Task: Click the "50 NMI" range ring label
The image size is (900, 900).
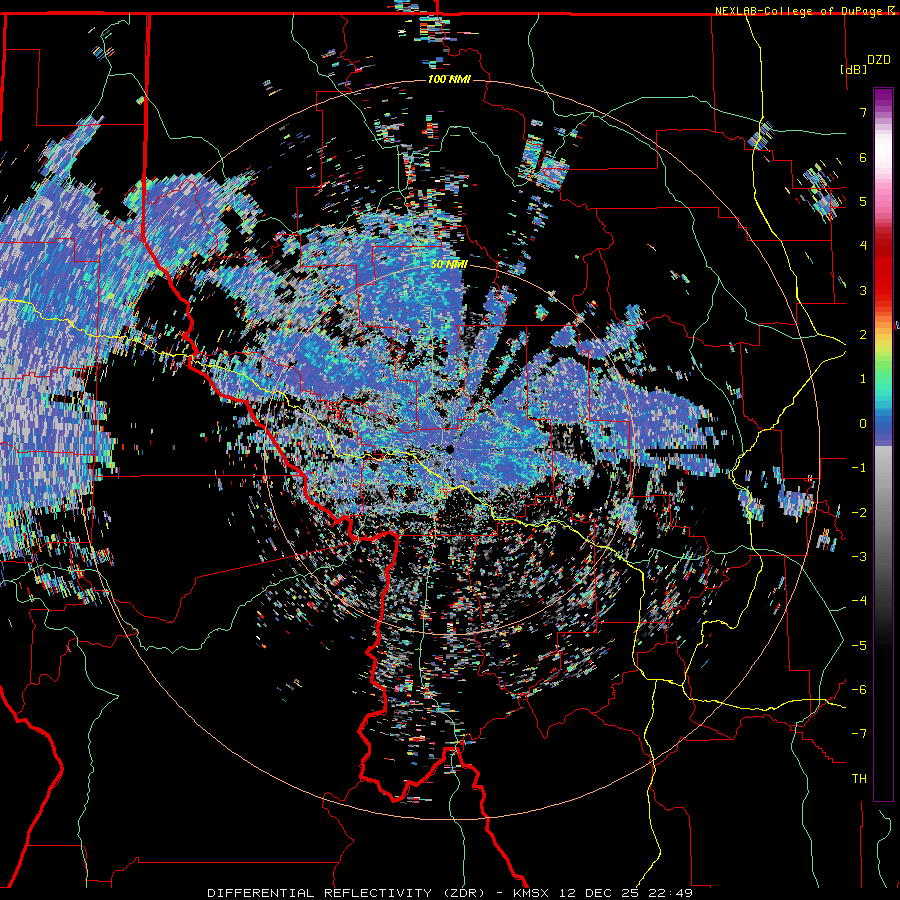Action: pos(449,265)
